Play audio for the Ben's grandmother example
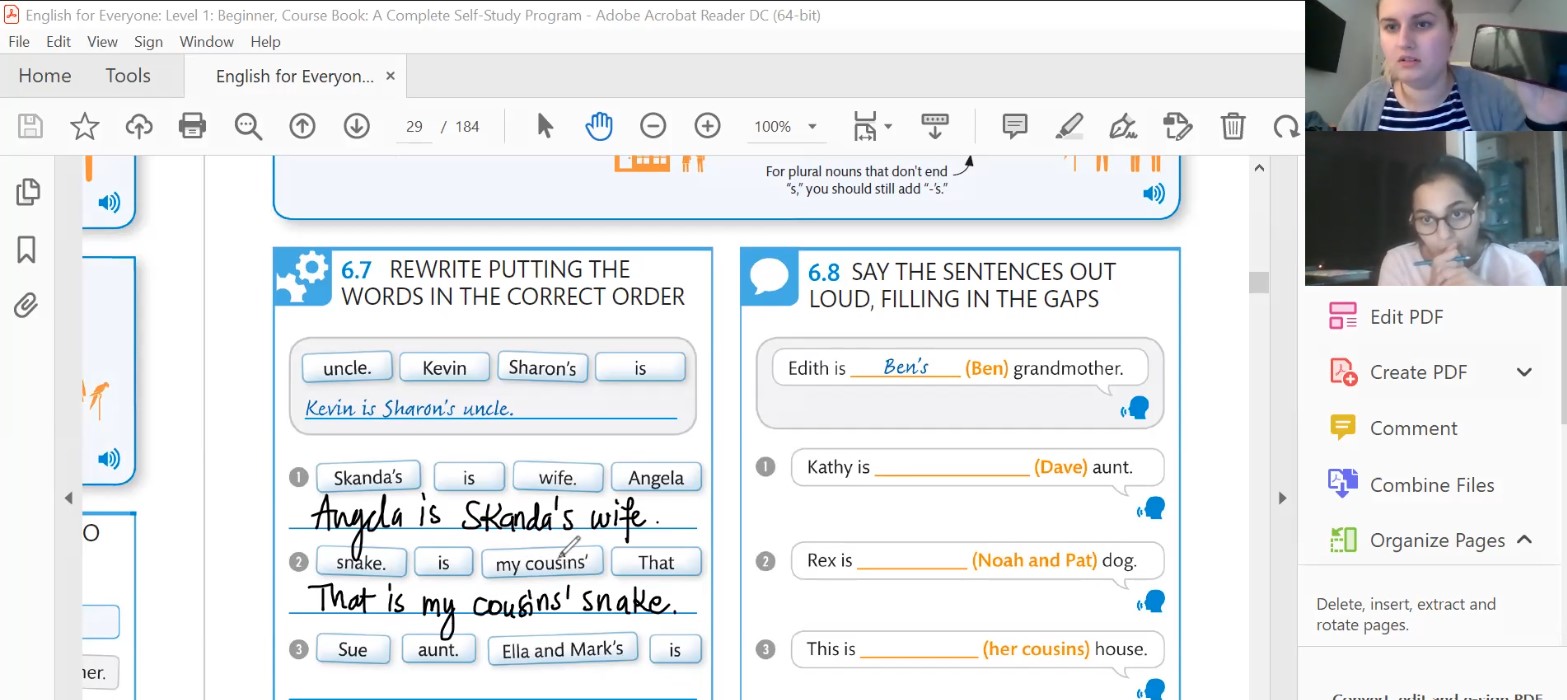The height and width of the screenshot is (700, 1567). pyautogui.click(x=1135, y=409)
